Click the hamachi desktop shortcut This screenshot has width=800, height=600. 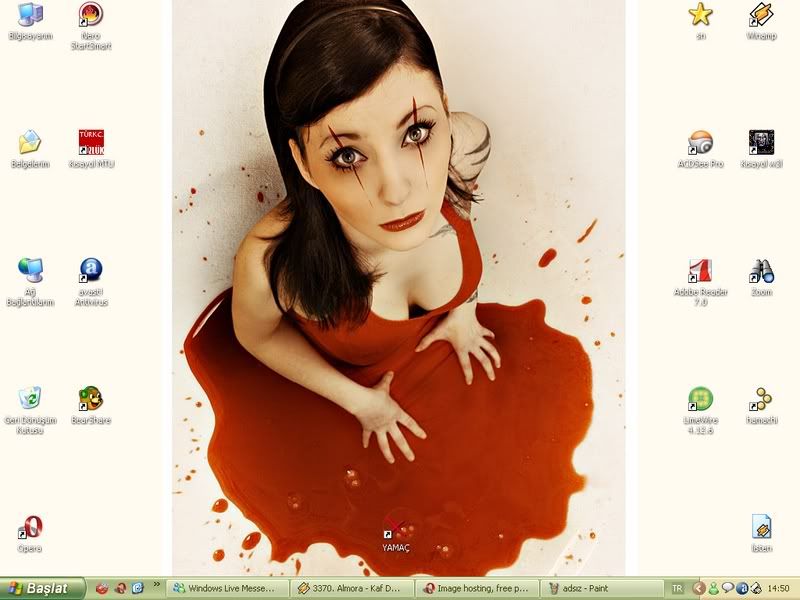point(761,400)
